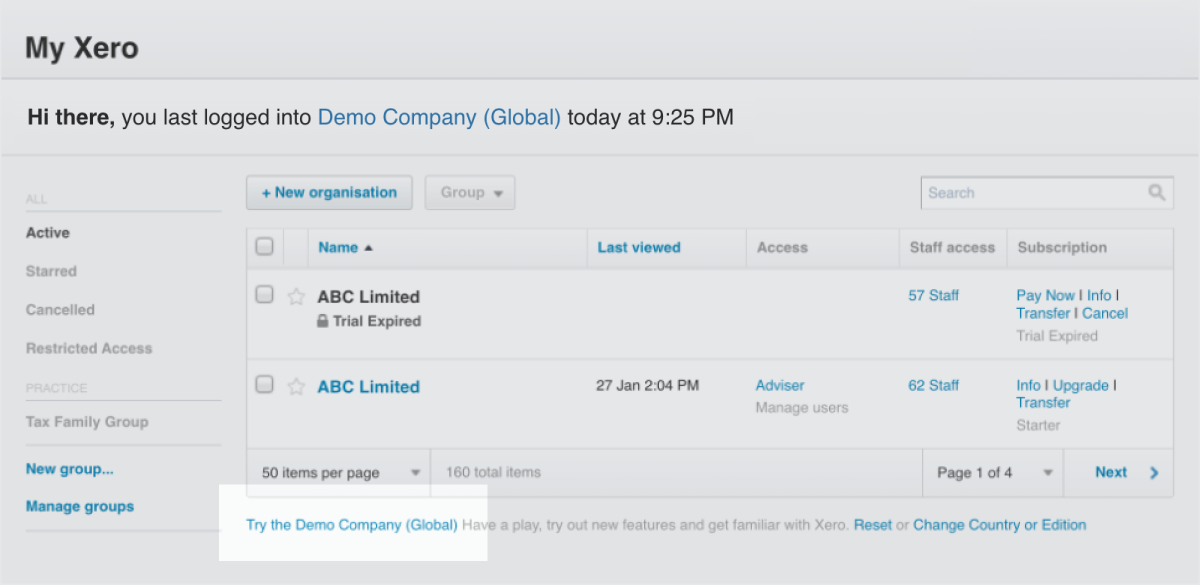
Task: Click Pay Now for ABC Limited
Action: click(x=1045, y=295)
